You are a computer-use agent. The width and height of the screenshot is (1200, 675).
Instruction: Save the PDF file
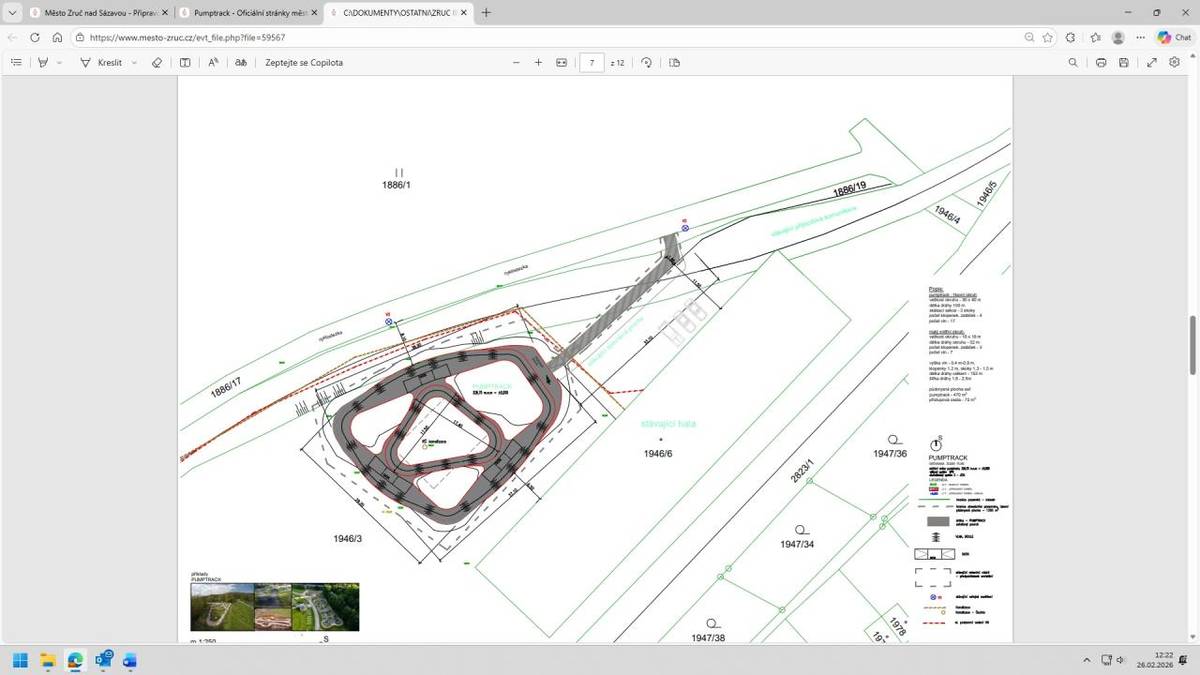tap(1124, 62)
